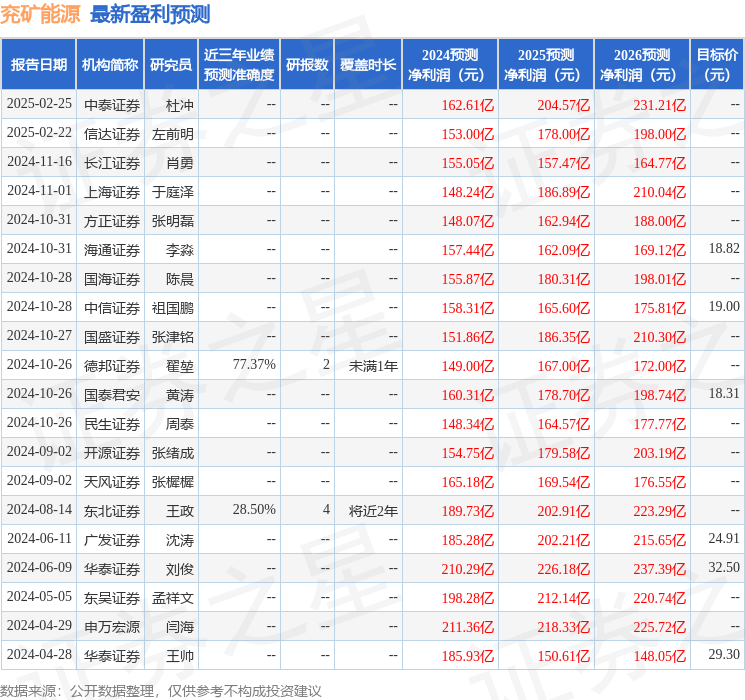745x700 pixels.
Task: Click the 148.05亿 2026 forecast value
Action: pos(659,656)
